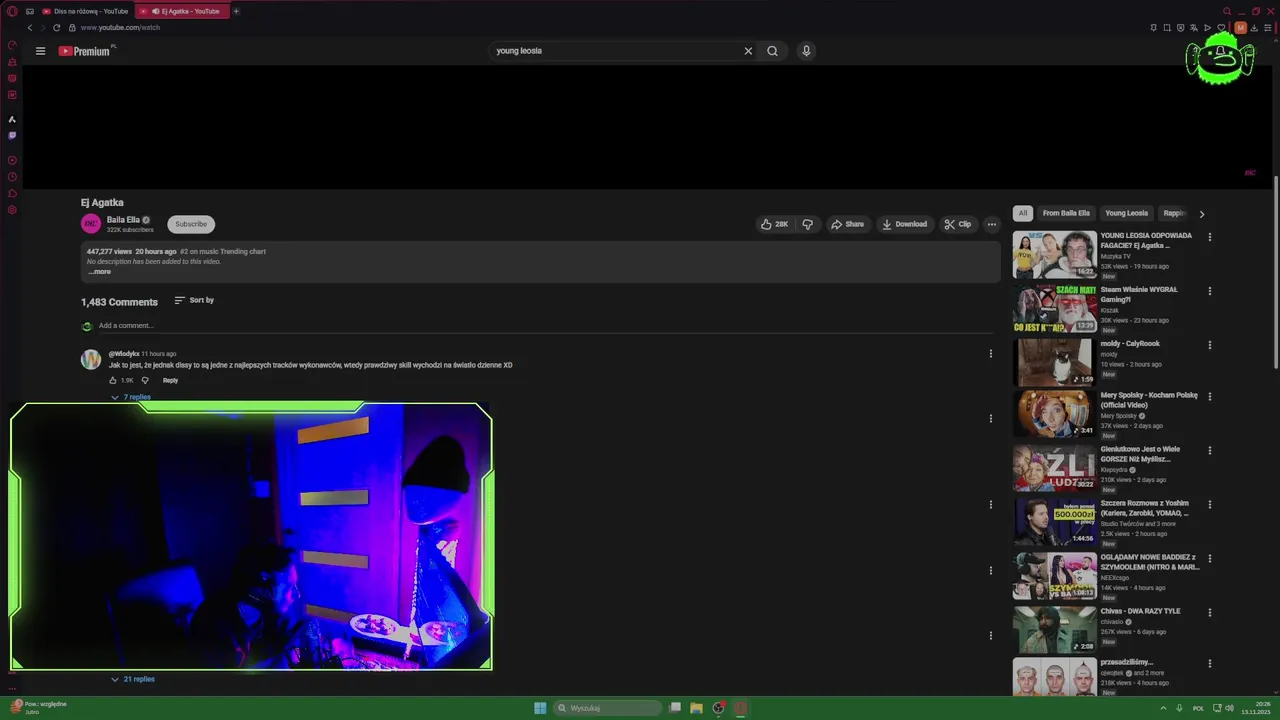1280x720 pixels.
Task: Add page to bookmarks heart icon
Action: pyautogui.click(x=1221, y=28)
